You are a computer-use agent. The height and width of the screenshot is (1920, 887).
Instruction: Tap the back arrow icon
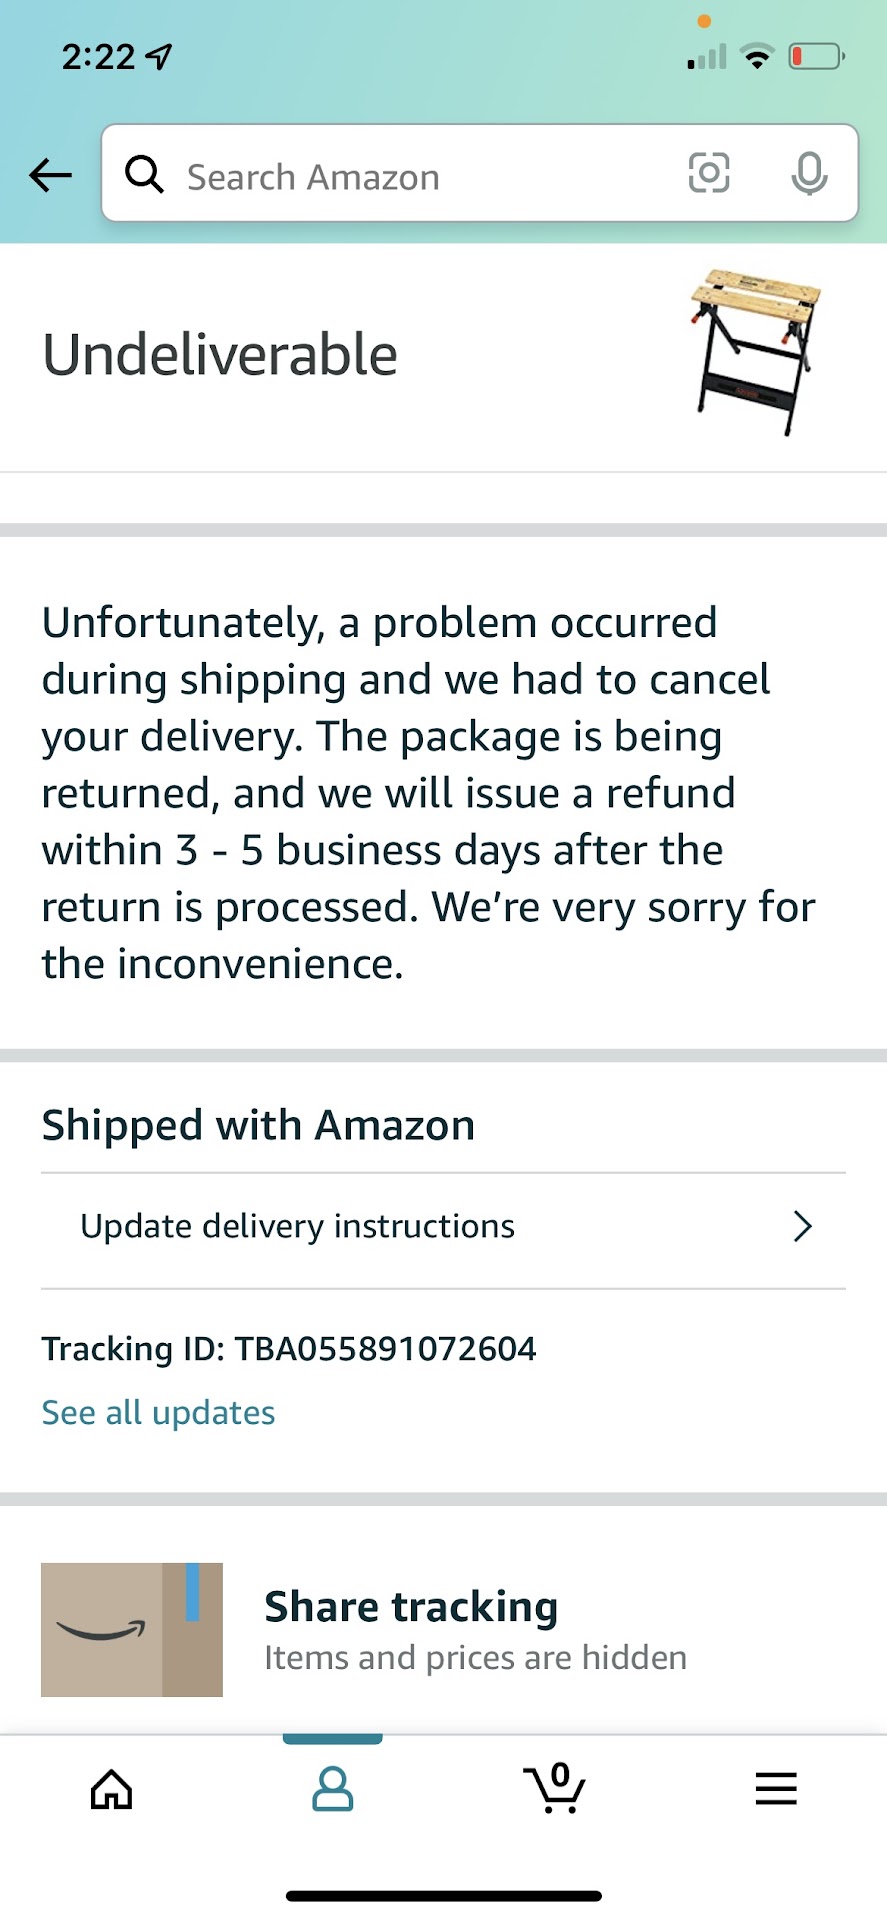(50, 176)
